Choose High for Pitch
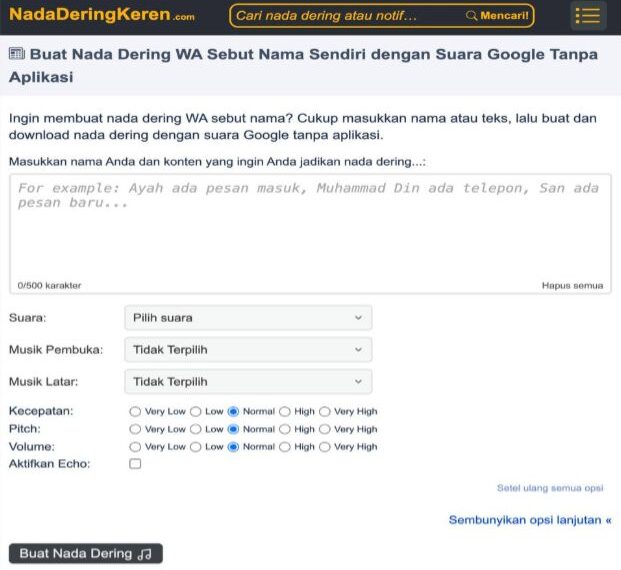Viewport: 621px width, 570px height. pyautogui.click(x=285, y=429)
